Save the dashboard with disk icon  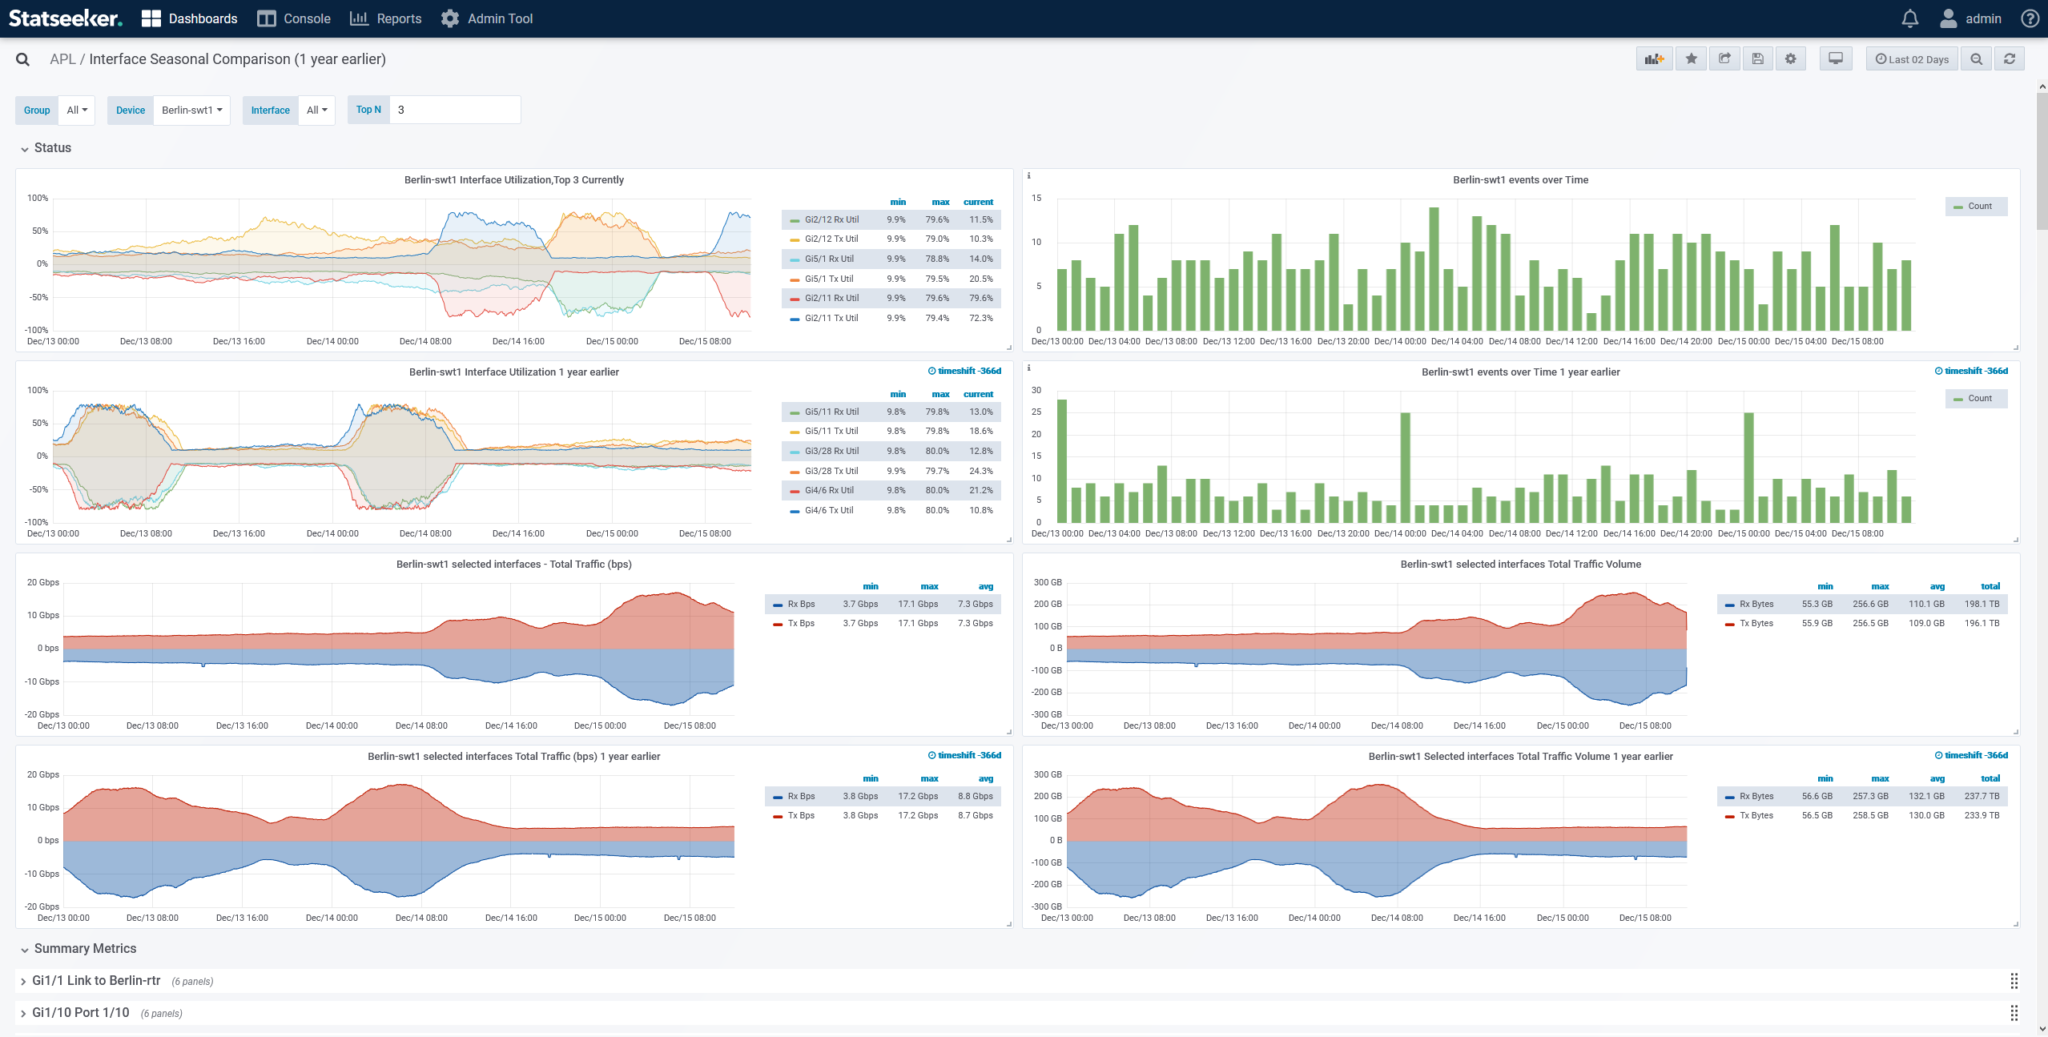(x=1757, y=59)
